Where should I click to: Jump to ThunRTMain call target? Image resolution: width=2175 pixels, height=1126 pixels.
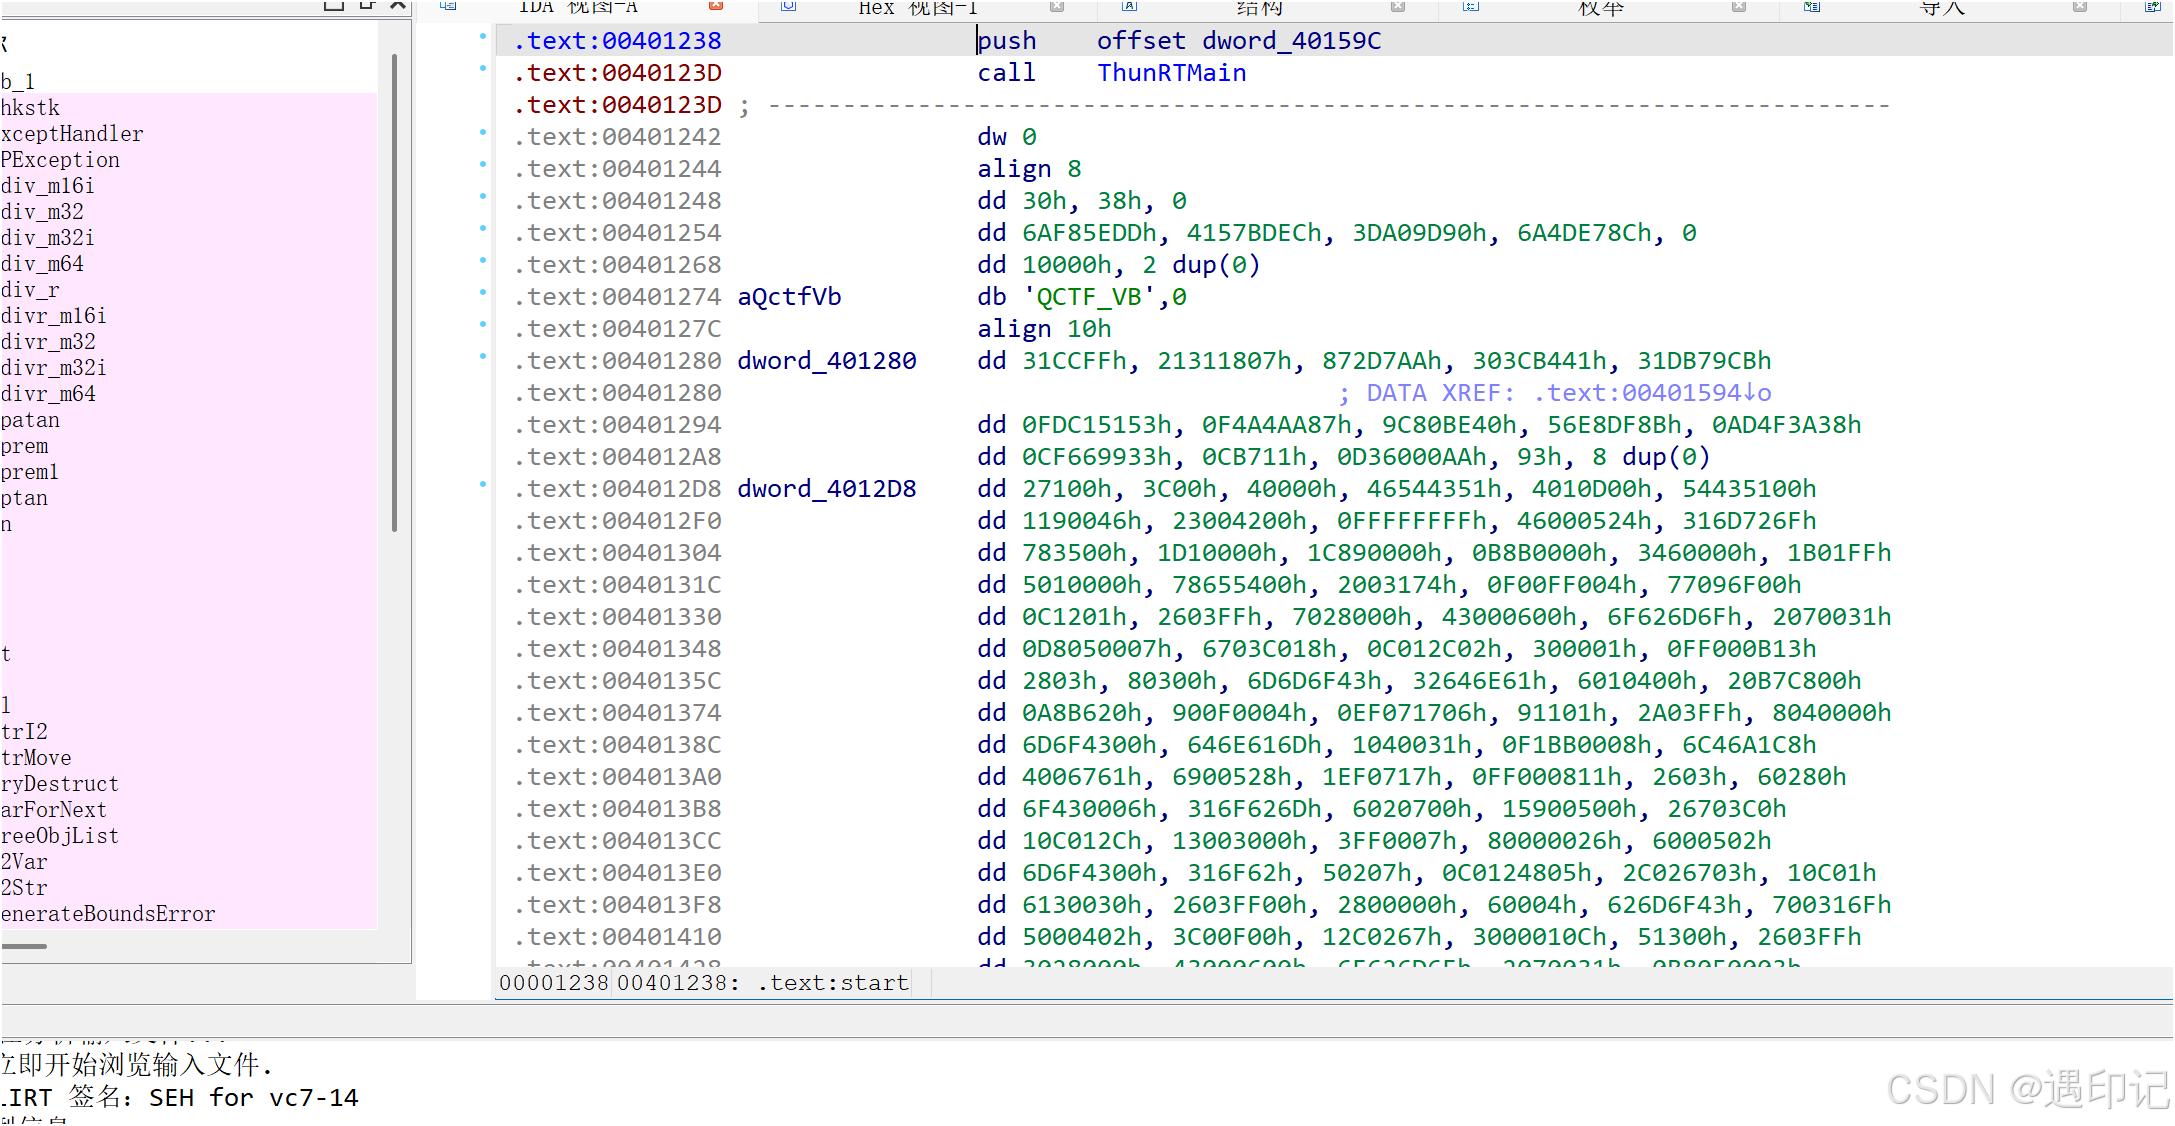pyautogui.click(x=1171, y=73)
